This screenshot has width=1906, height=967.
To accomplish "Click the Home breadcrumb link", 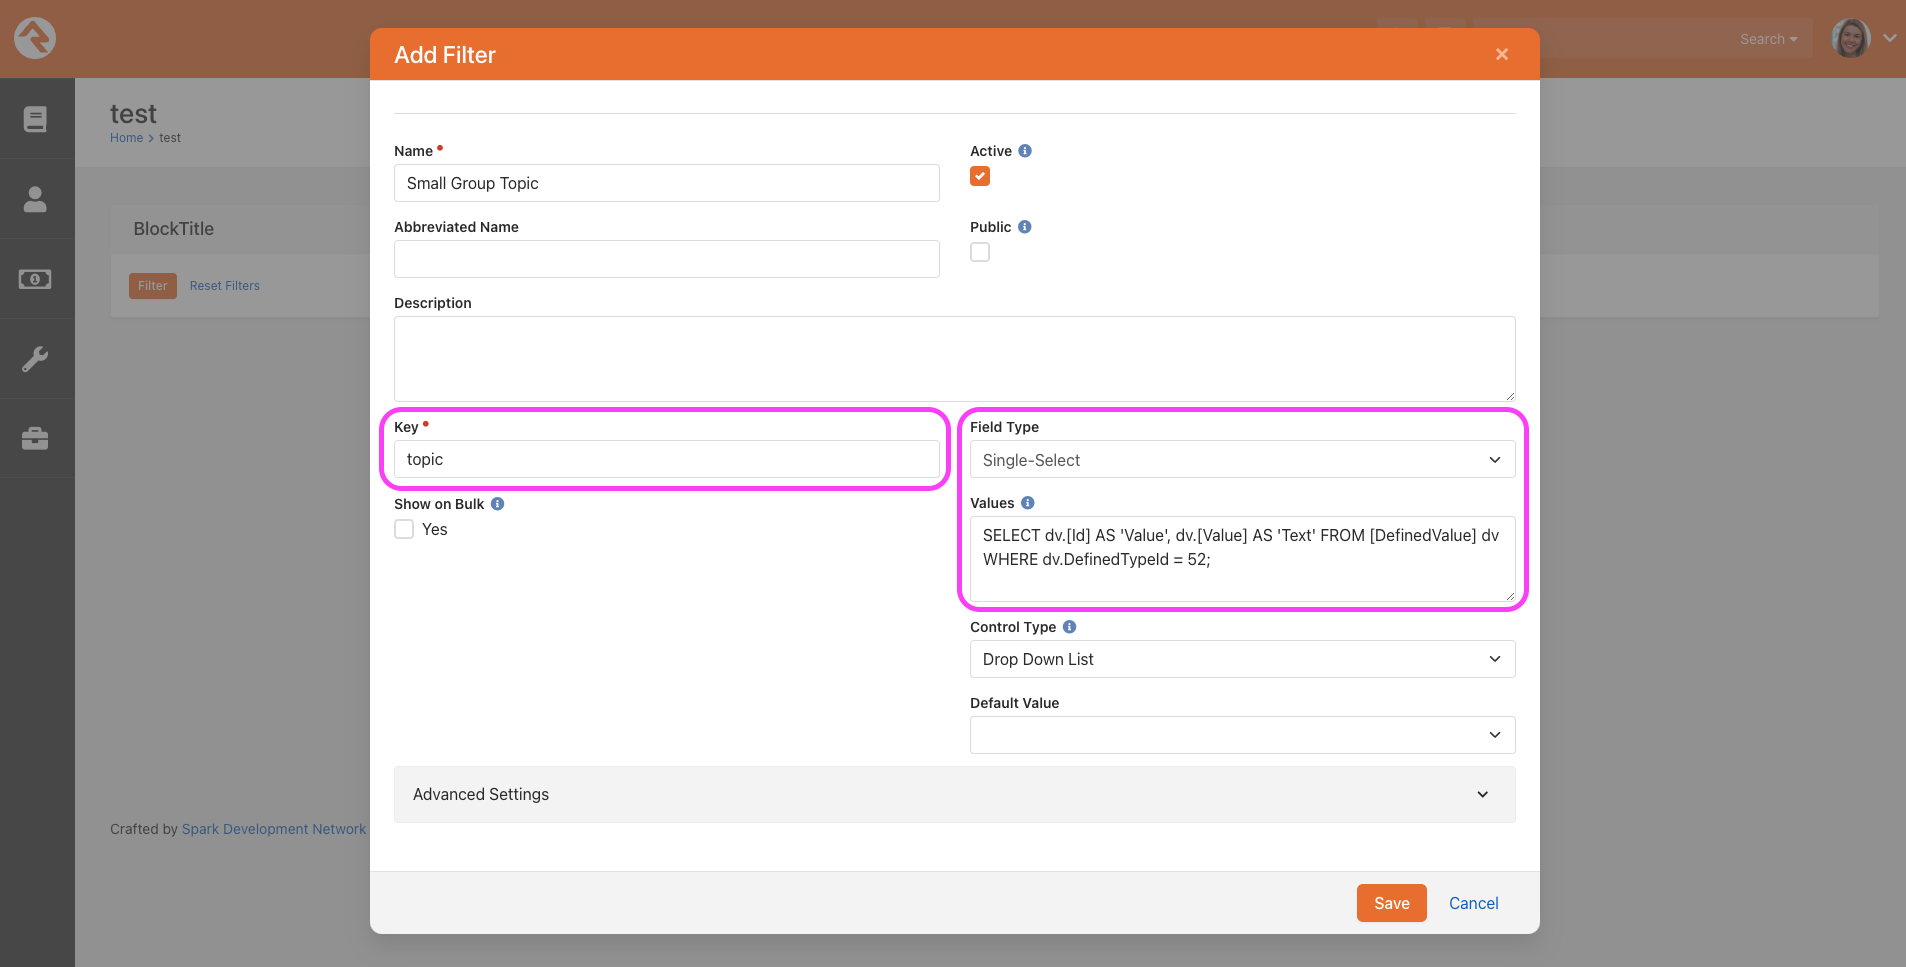I will [127, 138].
